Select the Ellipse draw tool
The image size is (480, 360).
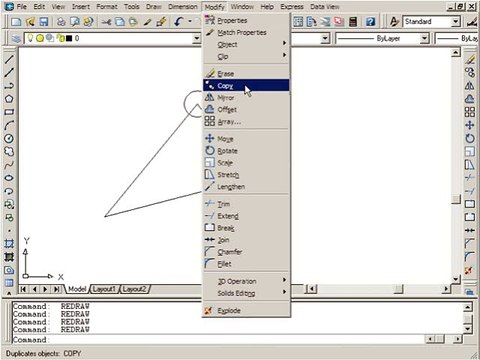[9, 178]
